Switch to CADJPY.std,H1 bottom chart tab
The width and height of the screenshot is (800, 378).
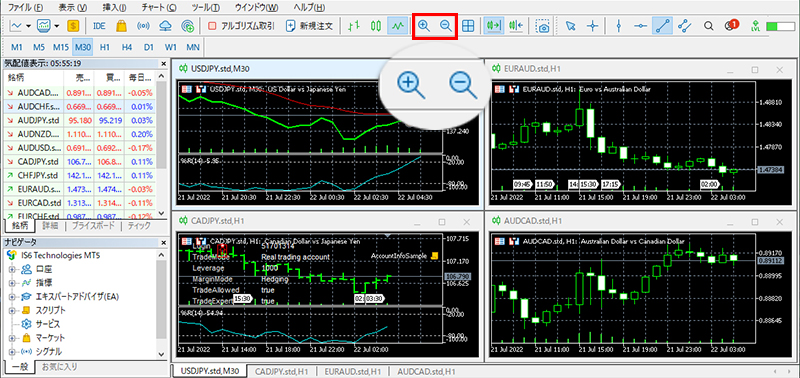pos(282,371)
